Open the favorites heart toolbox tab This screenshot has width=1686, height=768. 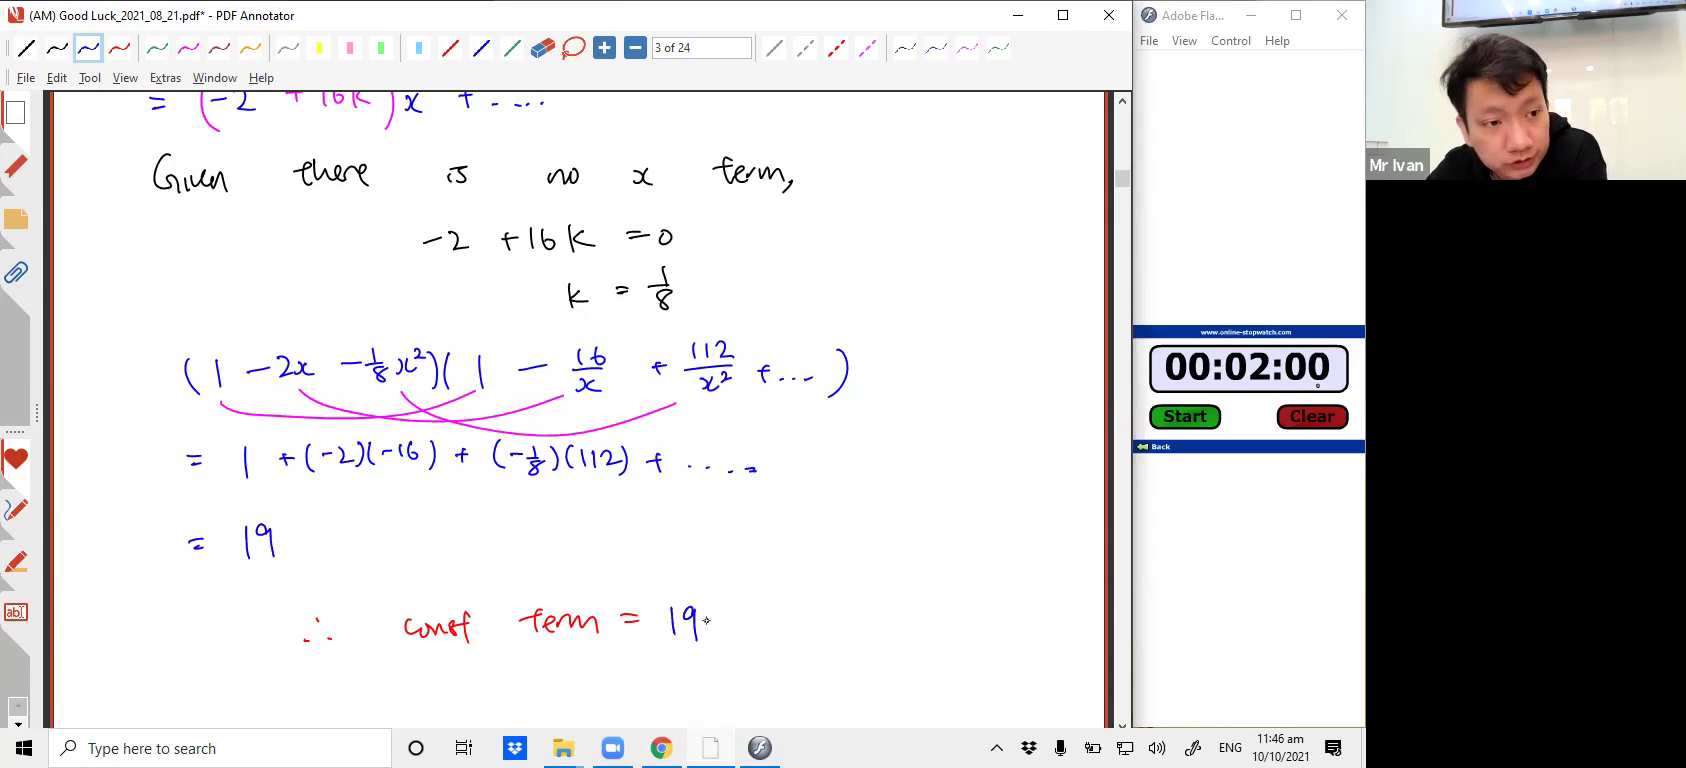[x=15, y=460]
